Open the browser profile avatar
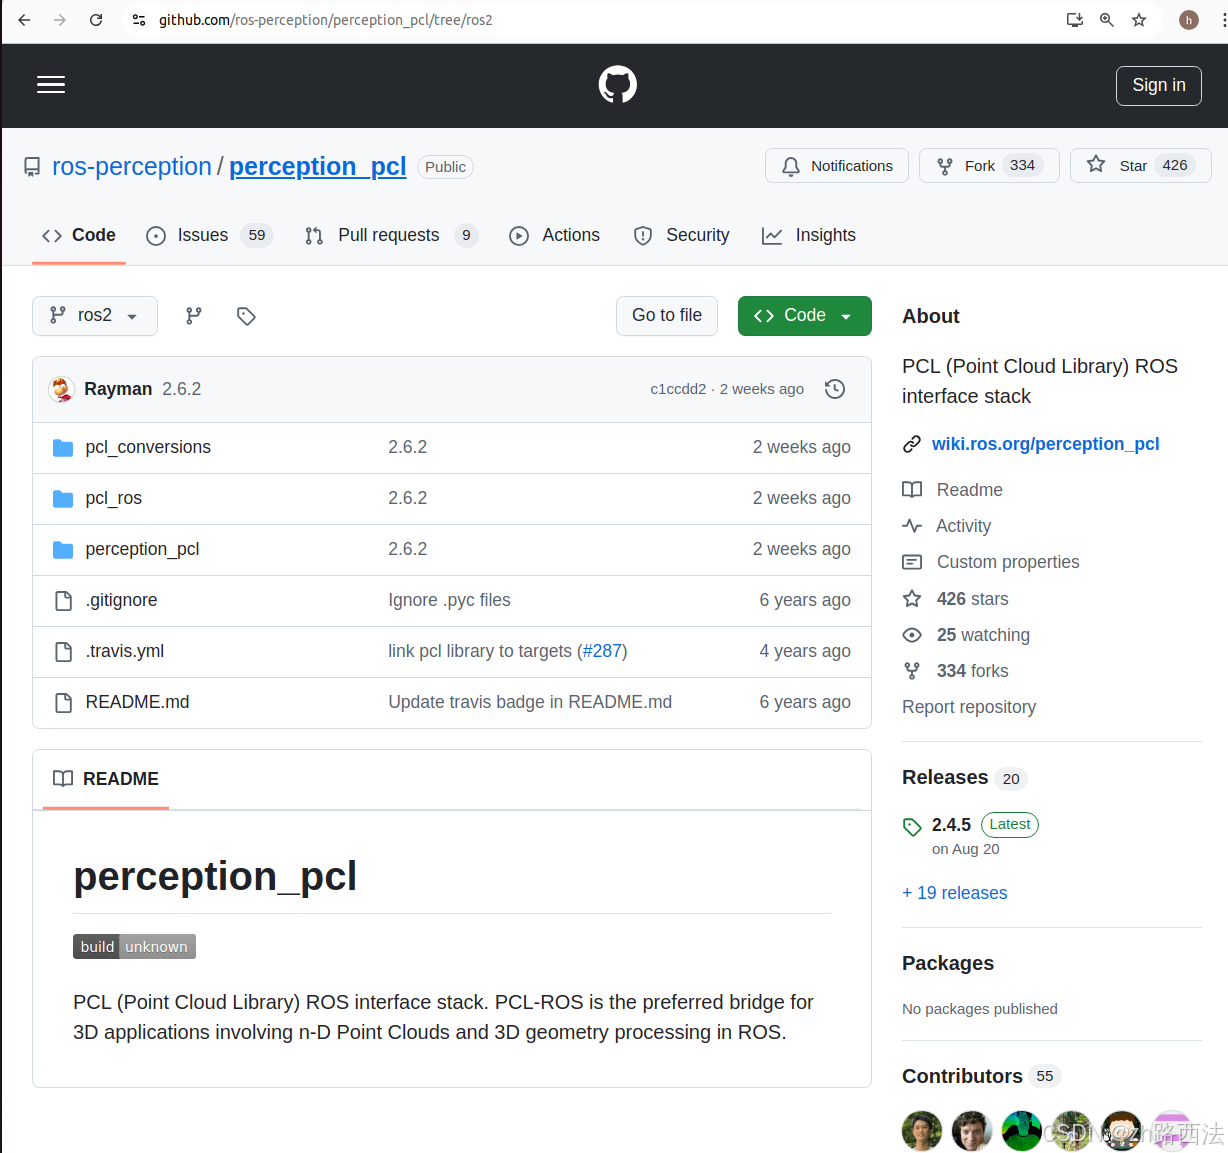This screenshot has width=1228, height=1153. click(x=1189, y=20)
